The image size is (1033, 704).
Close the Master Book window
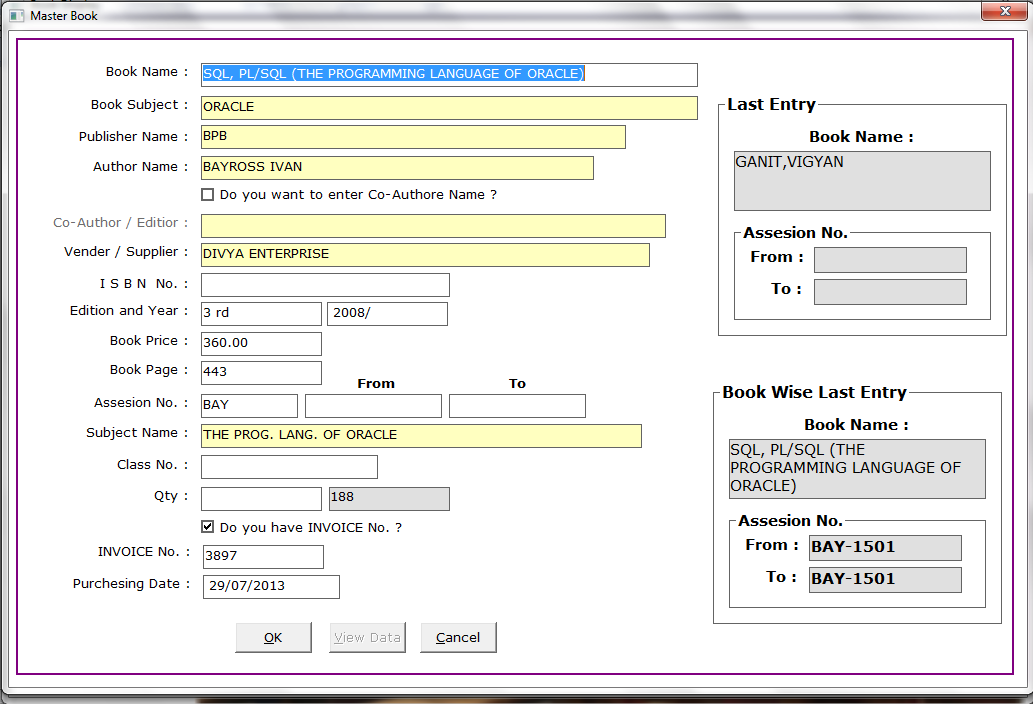coord(1002,11)
